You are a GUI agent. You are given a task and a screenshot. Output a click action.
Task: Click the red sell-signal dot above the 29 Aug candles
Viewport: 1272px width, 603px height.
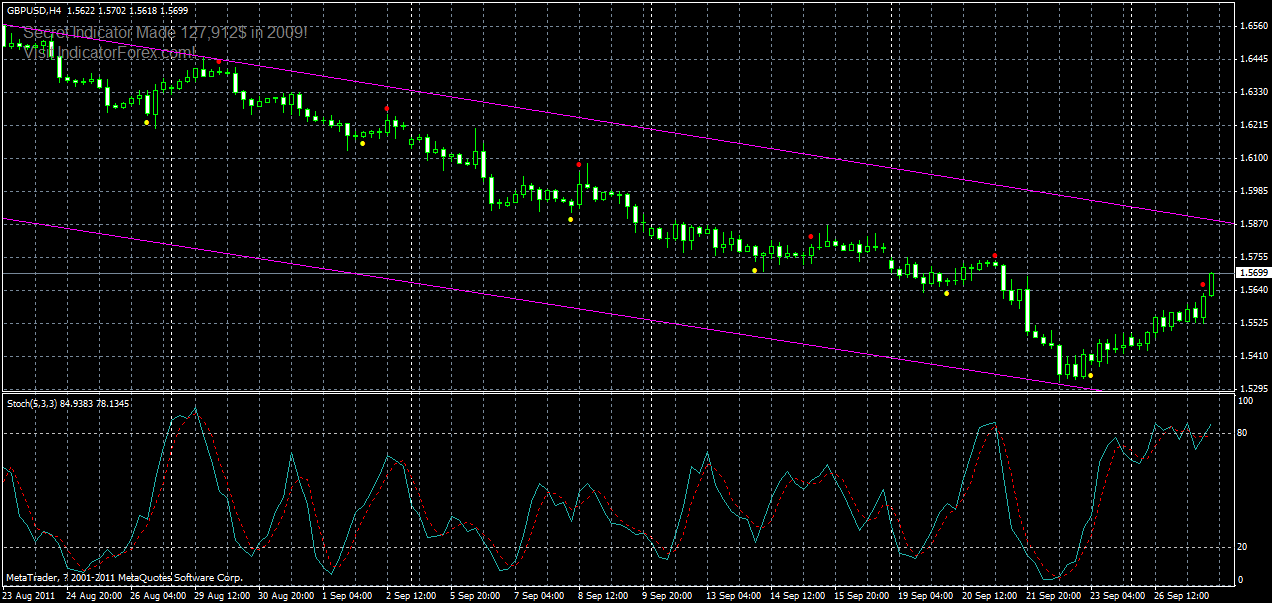pos(219,61)
